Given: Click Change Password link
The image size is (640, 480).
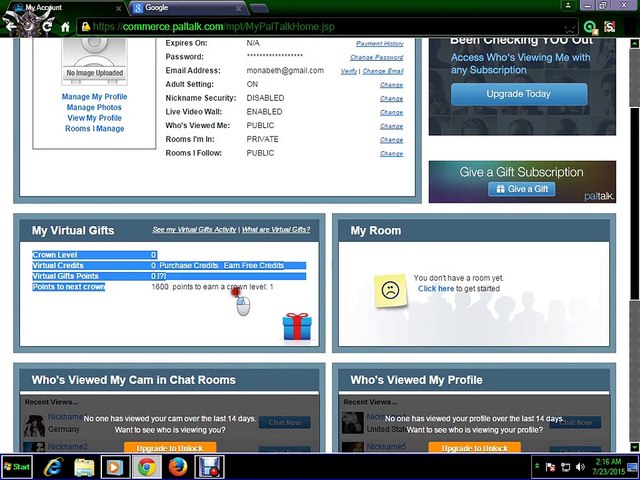Looking at the screenshot, I should (376, 57).
